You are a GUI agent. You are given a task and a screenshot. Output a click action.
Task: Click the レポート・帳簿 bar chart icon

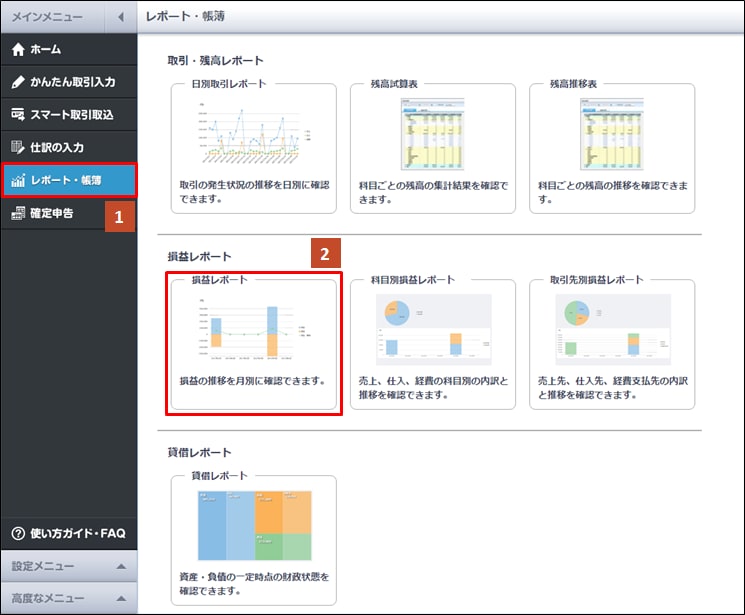coord(17,180)
